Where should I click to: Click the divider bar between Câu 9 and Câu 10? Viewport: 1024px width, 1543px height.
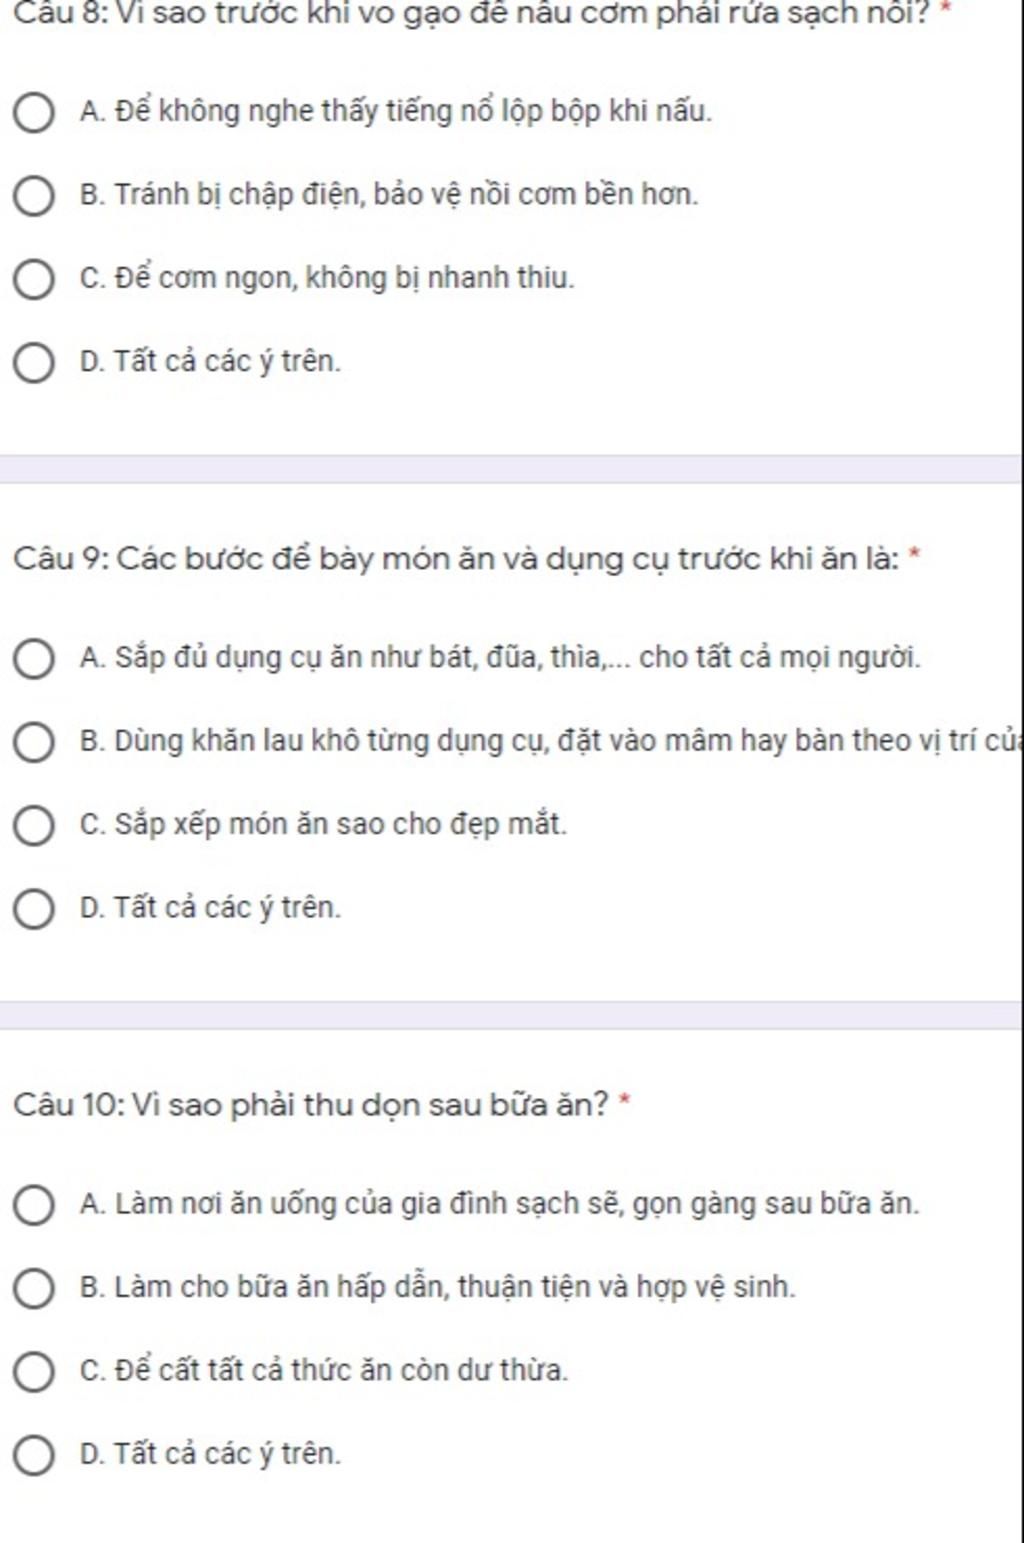coord(510,1015)
